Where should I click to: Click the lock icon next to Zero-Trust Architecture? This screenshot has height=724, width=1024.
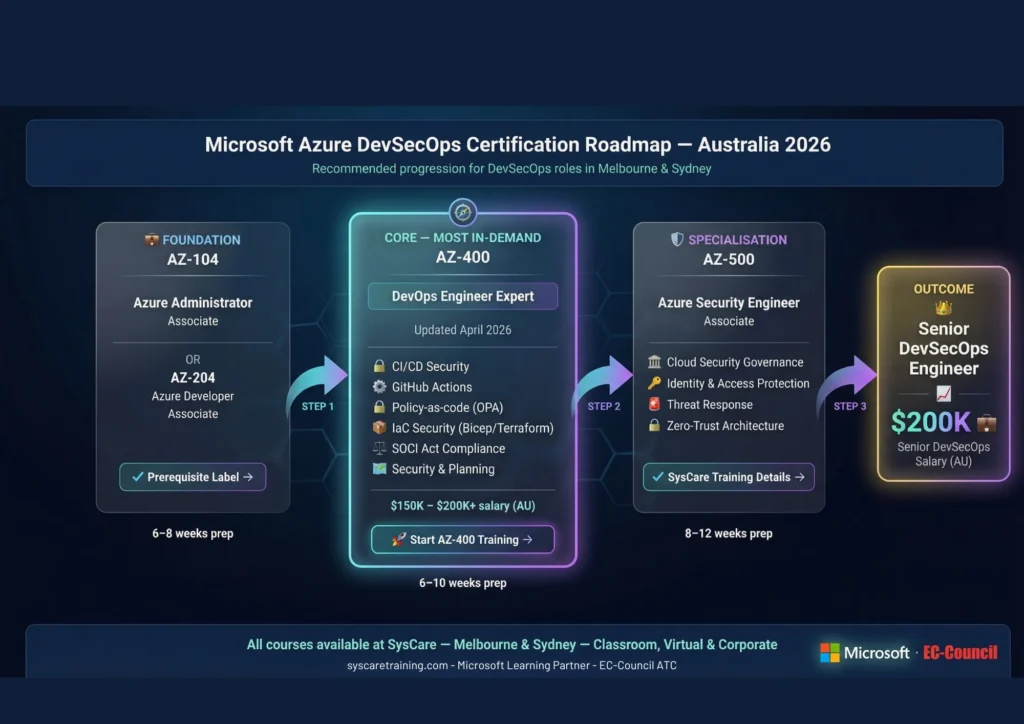[x=654, y=425]
